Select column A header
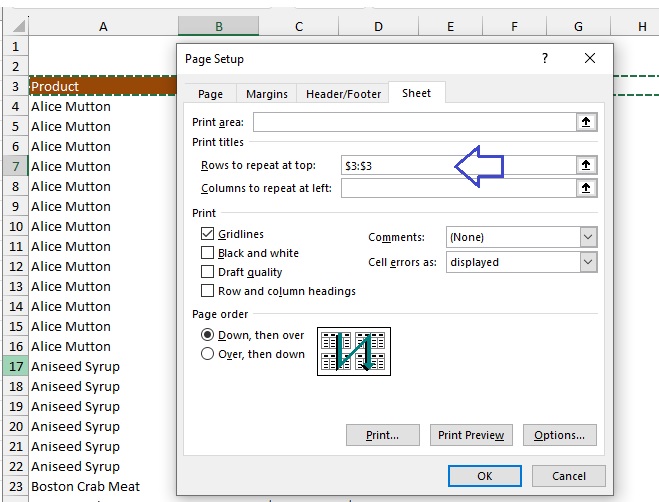659x502 pixels. click(x=103, y=26)
